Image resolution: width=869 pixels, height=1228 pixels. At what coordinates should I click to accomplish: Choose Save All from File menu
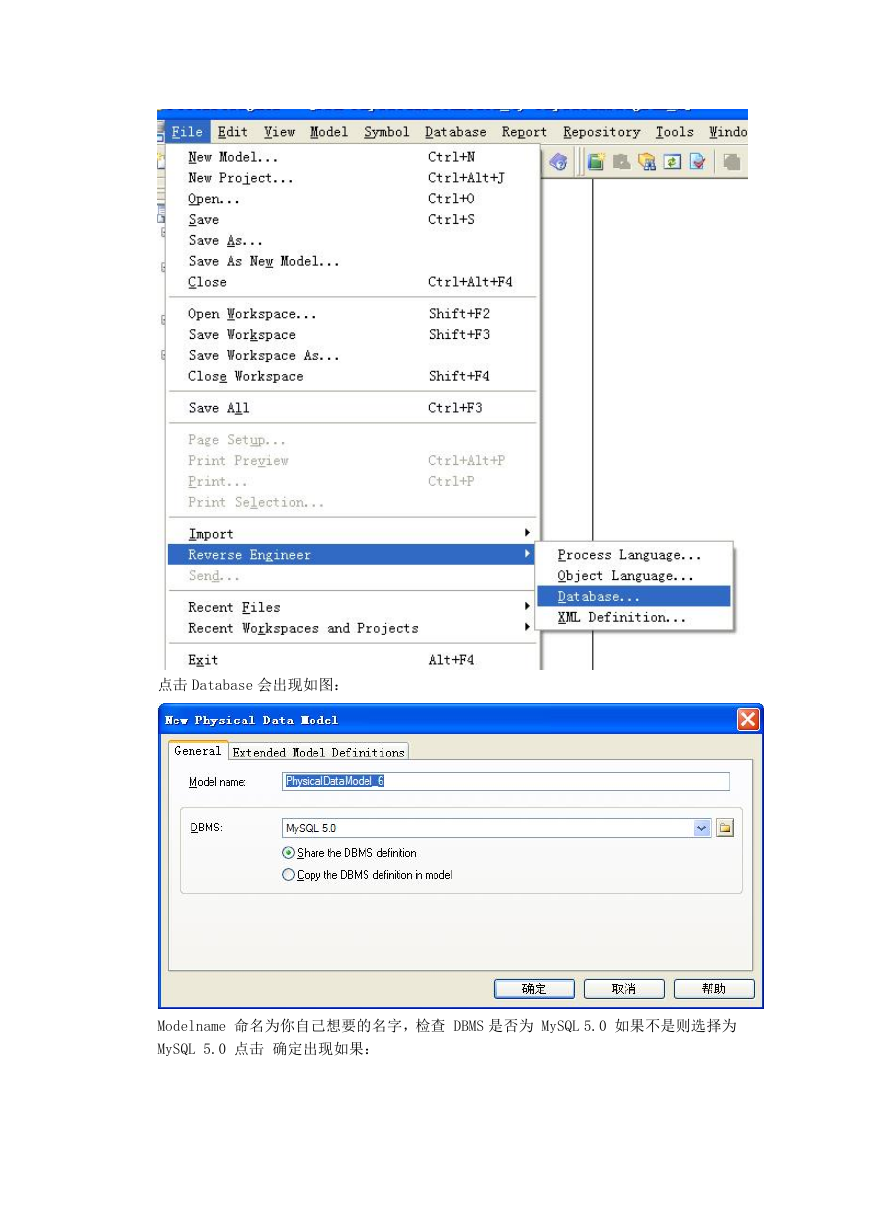click(x=354, y=408)
